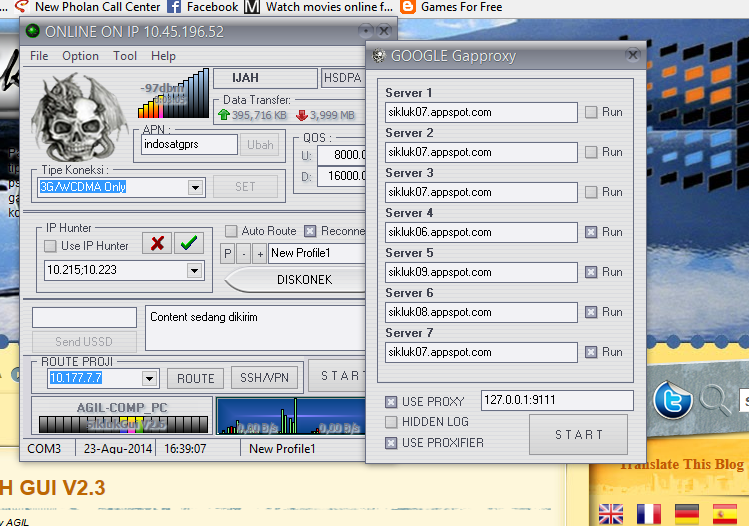Viewport: 749px width, 526px height.
Task: Select the German flag translation icon
Action: [x=687, y=515]
